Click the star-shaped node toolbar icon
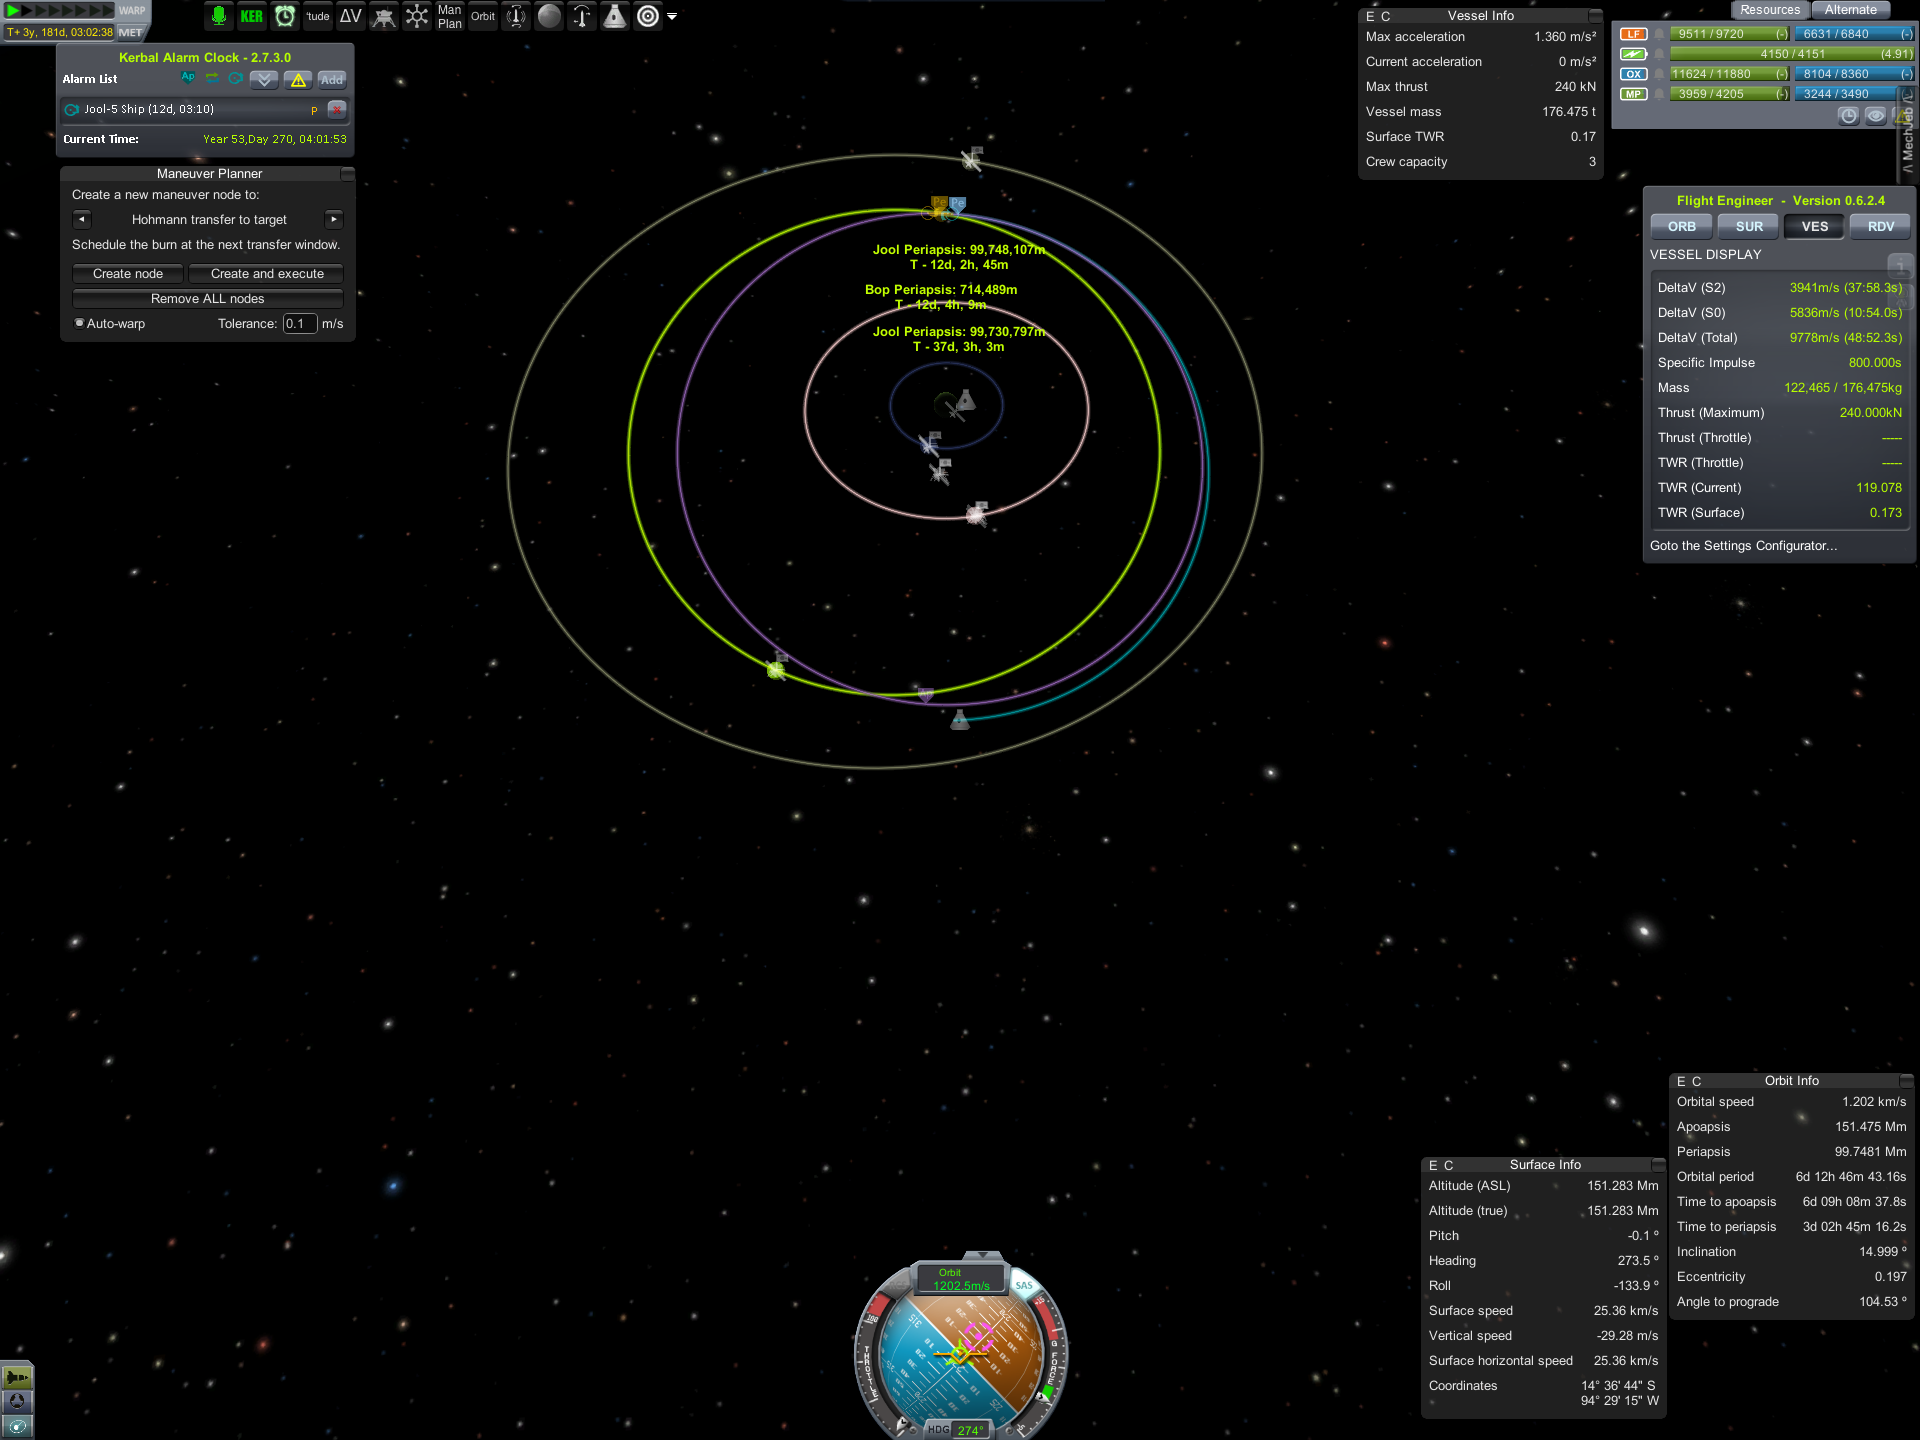The width and height of the screenshot is (1920, 1440). (417, 16)
